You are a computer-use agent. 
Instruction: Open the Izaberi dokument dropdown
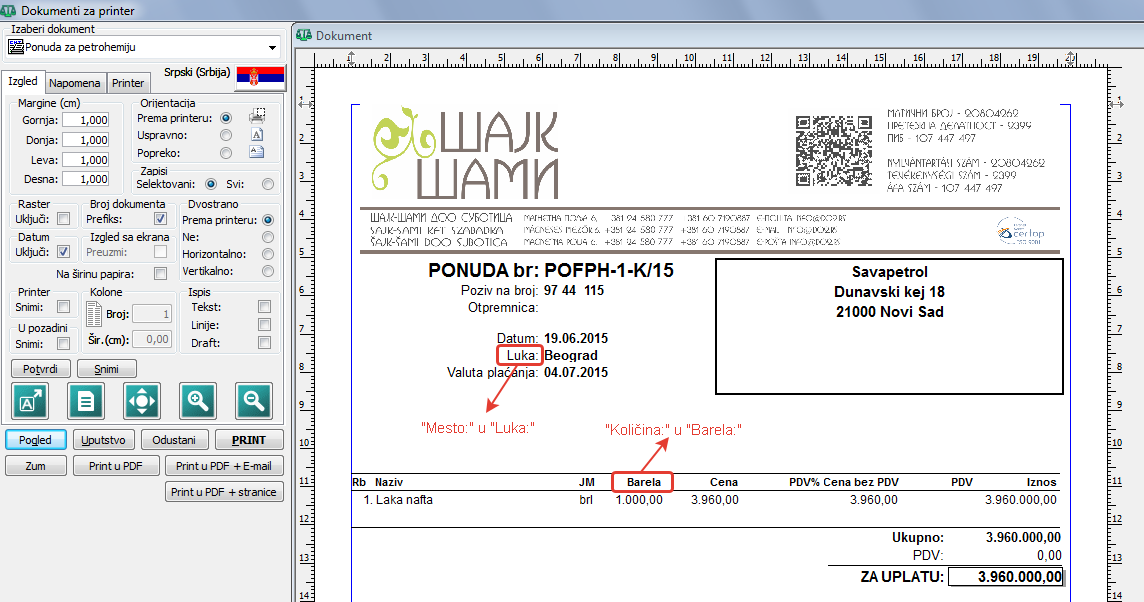pos(273,47)
